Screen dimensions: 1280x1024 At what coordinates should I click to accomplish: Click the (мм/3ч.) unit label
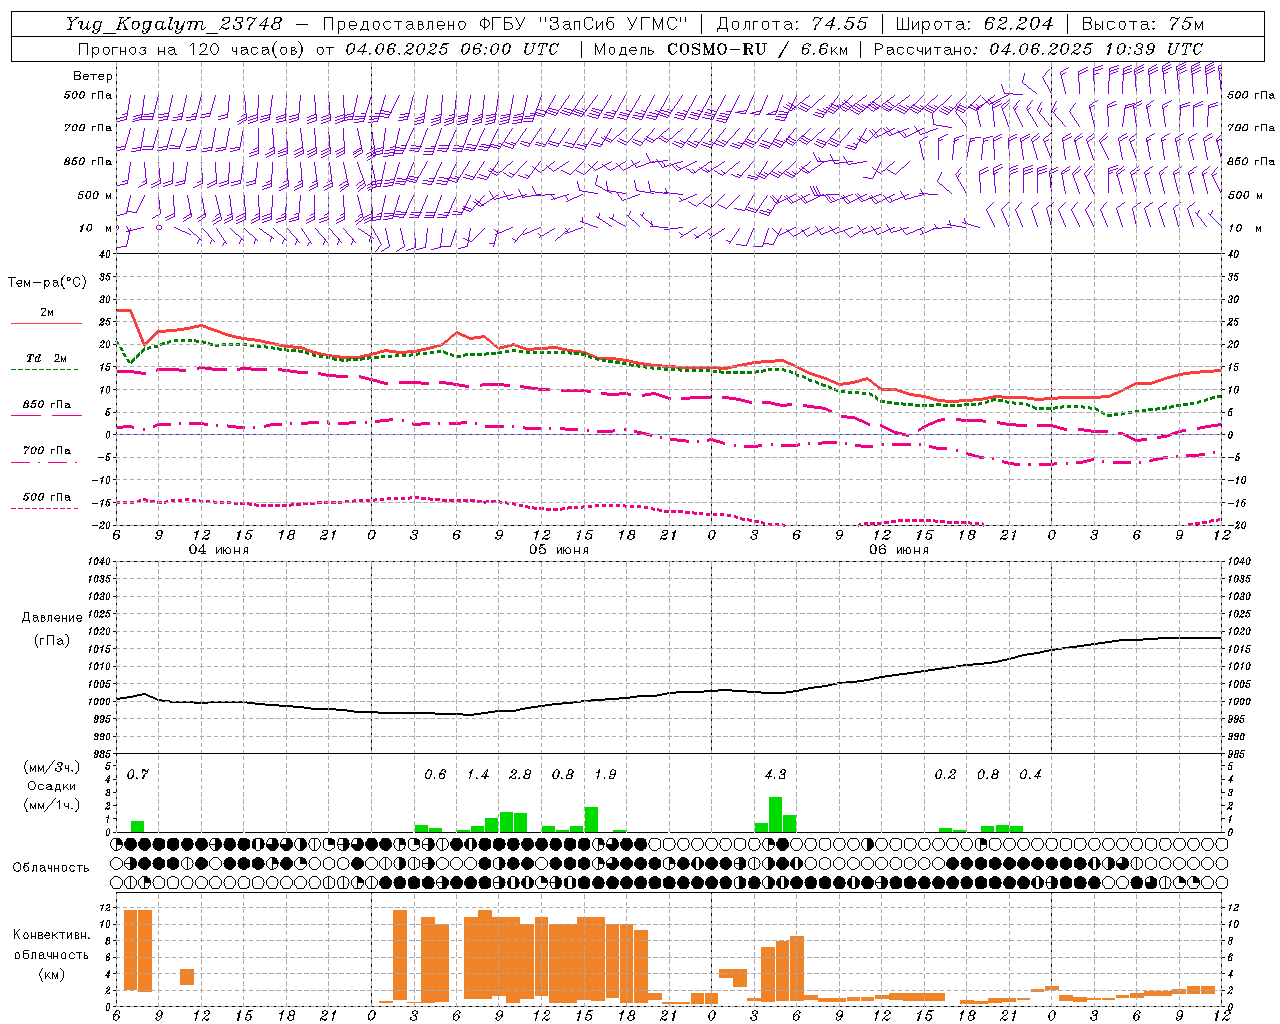pos(52,768)
